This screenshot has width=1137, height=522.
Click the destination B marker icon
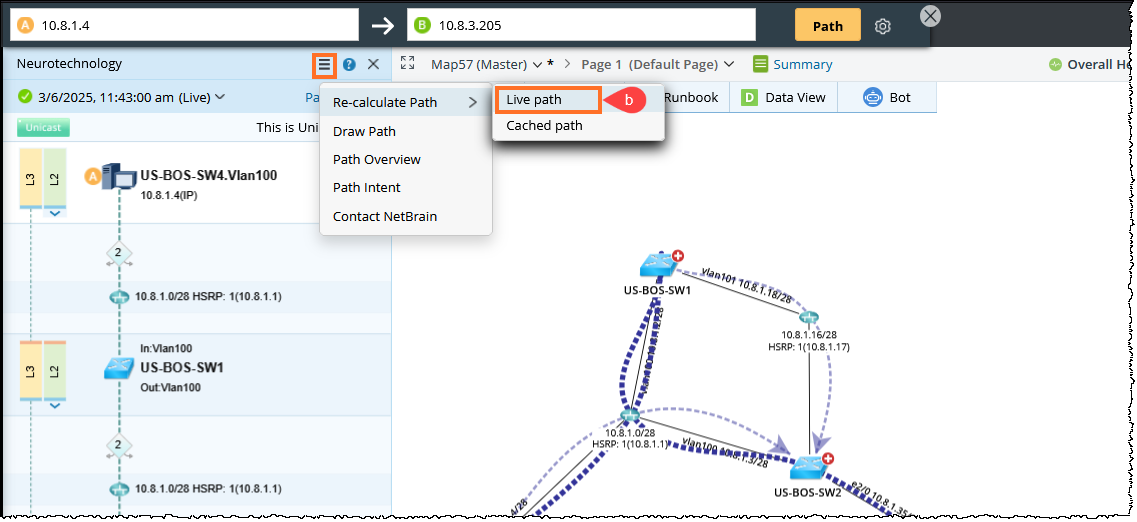point(422,25)
